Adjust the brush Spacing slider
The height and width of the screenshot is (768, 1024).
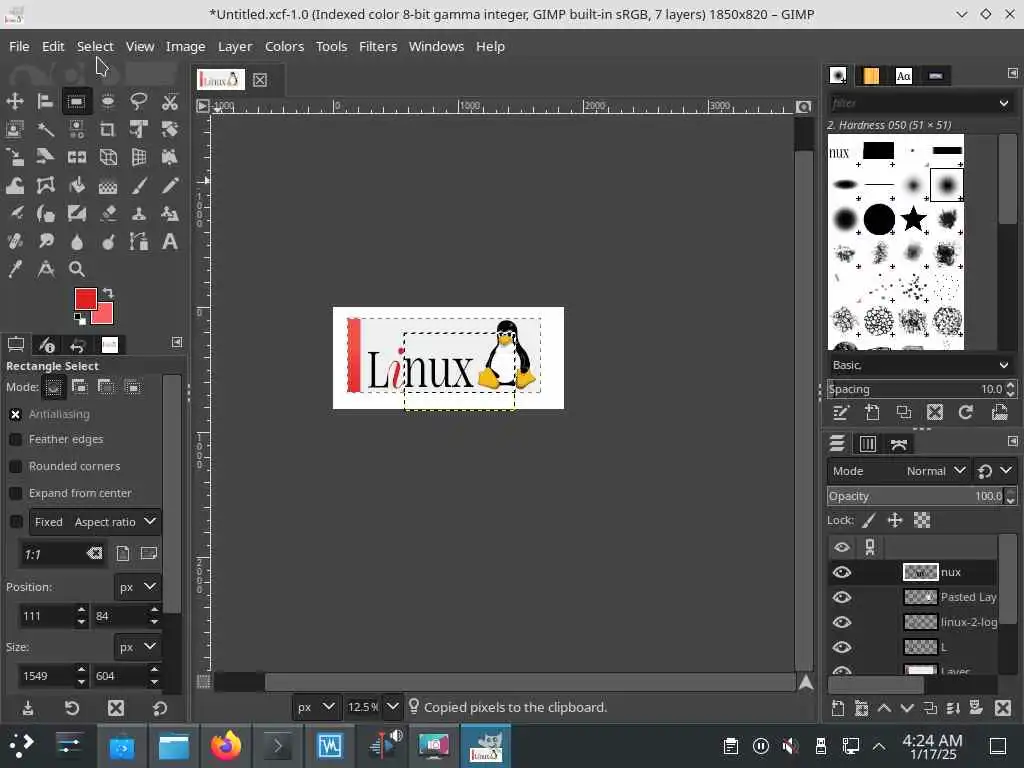tap(916, 389)
